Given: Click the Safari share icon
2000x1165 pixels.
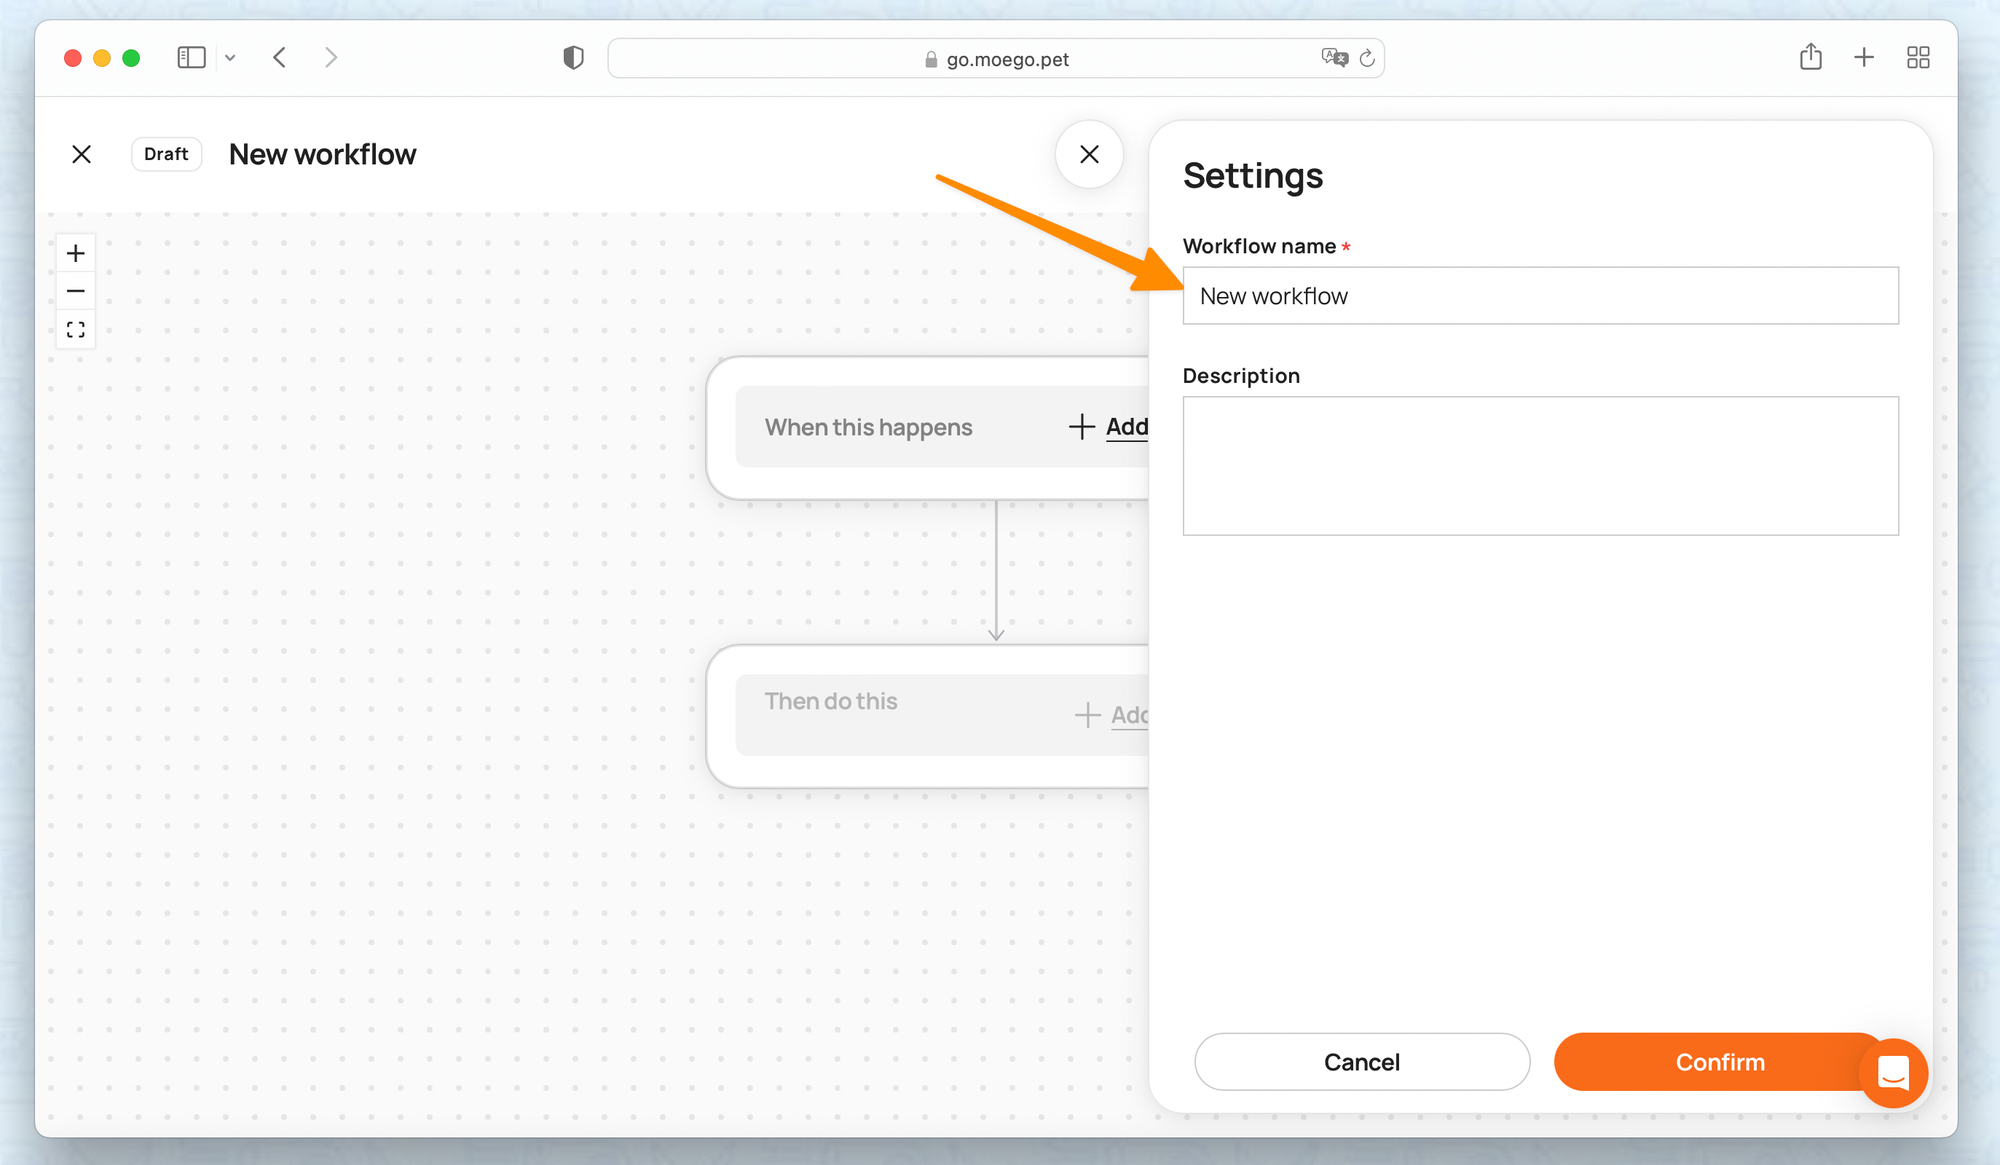Looking at the screenshot, I should [1810, 57].
